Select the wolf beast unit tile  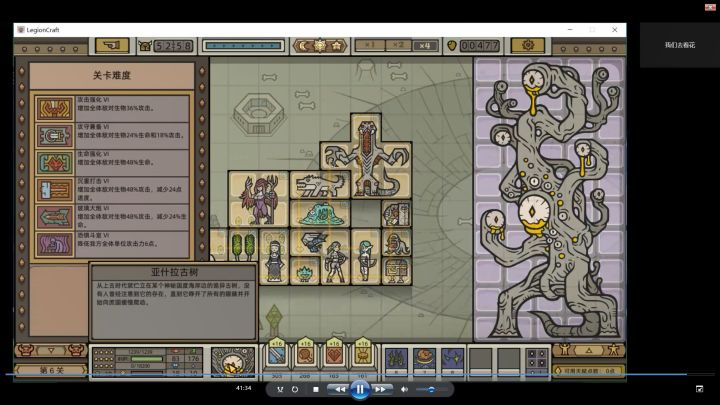tap(320, 185)
